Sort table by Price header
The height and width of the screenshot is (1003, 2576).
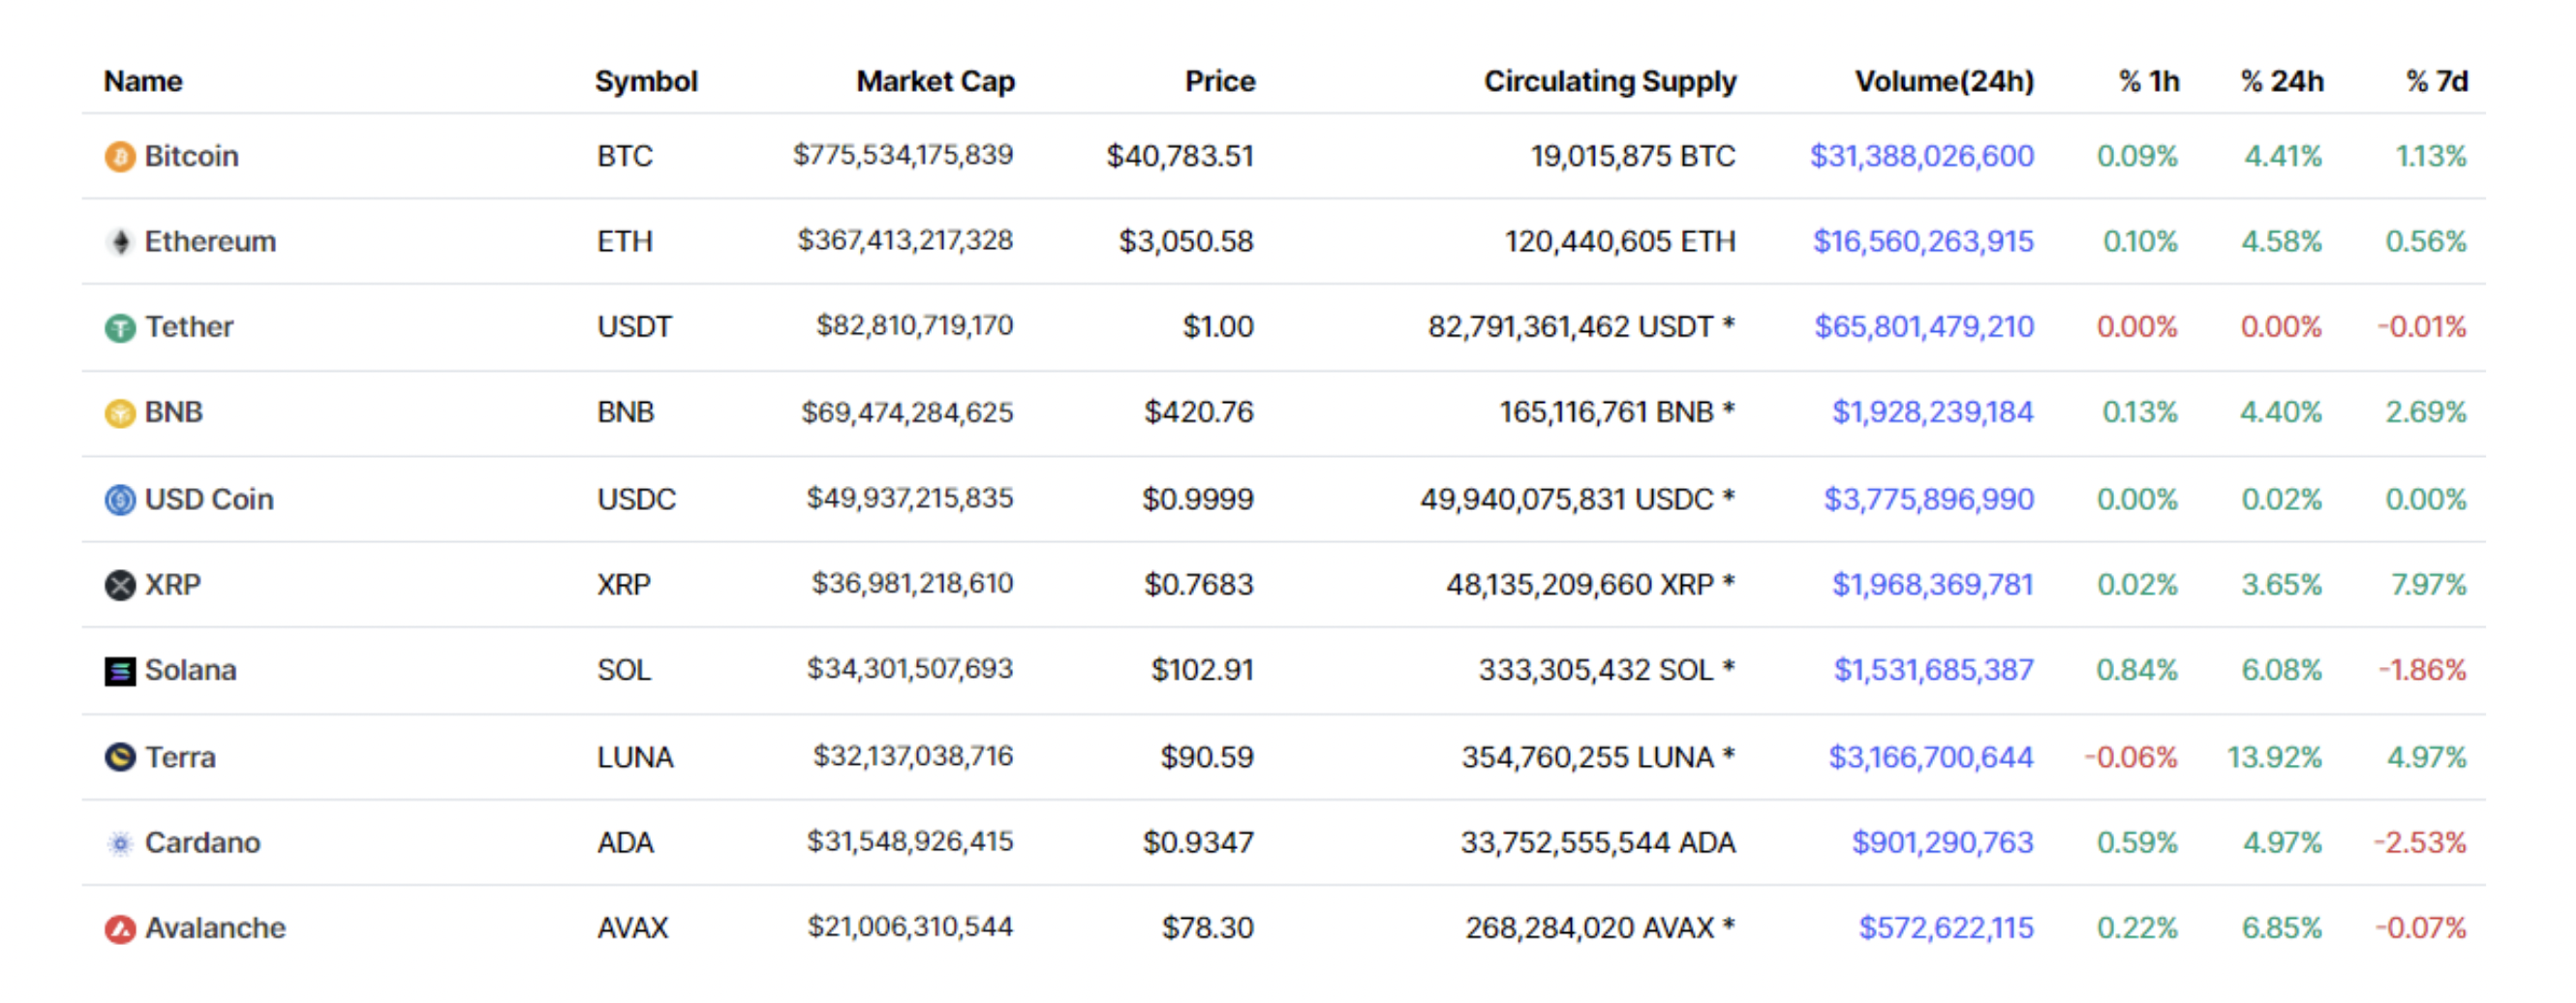pos(1219,81)
